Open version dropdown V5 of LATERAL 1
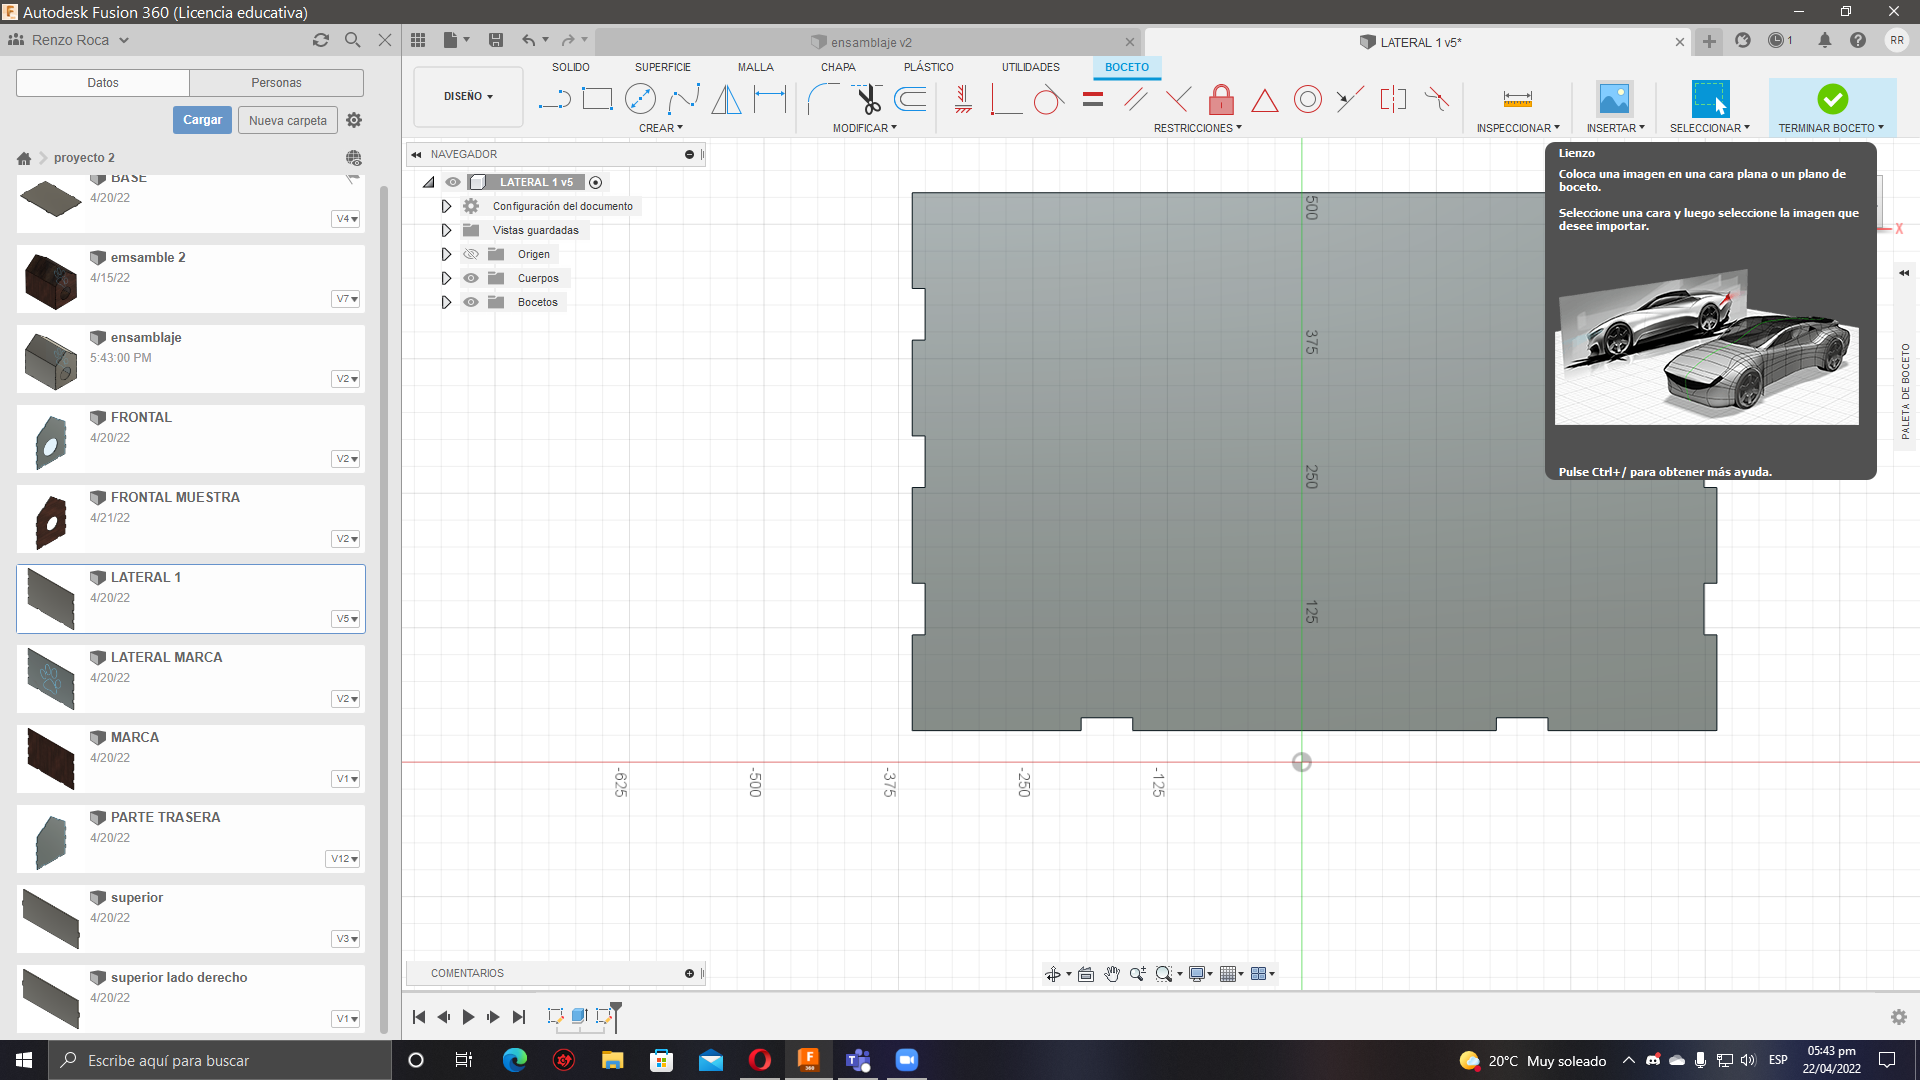Image resolution: width=1920 pixels, height=1080 pixels. [346, 619]
